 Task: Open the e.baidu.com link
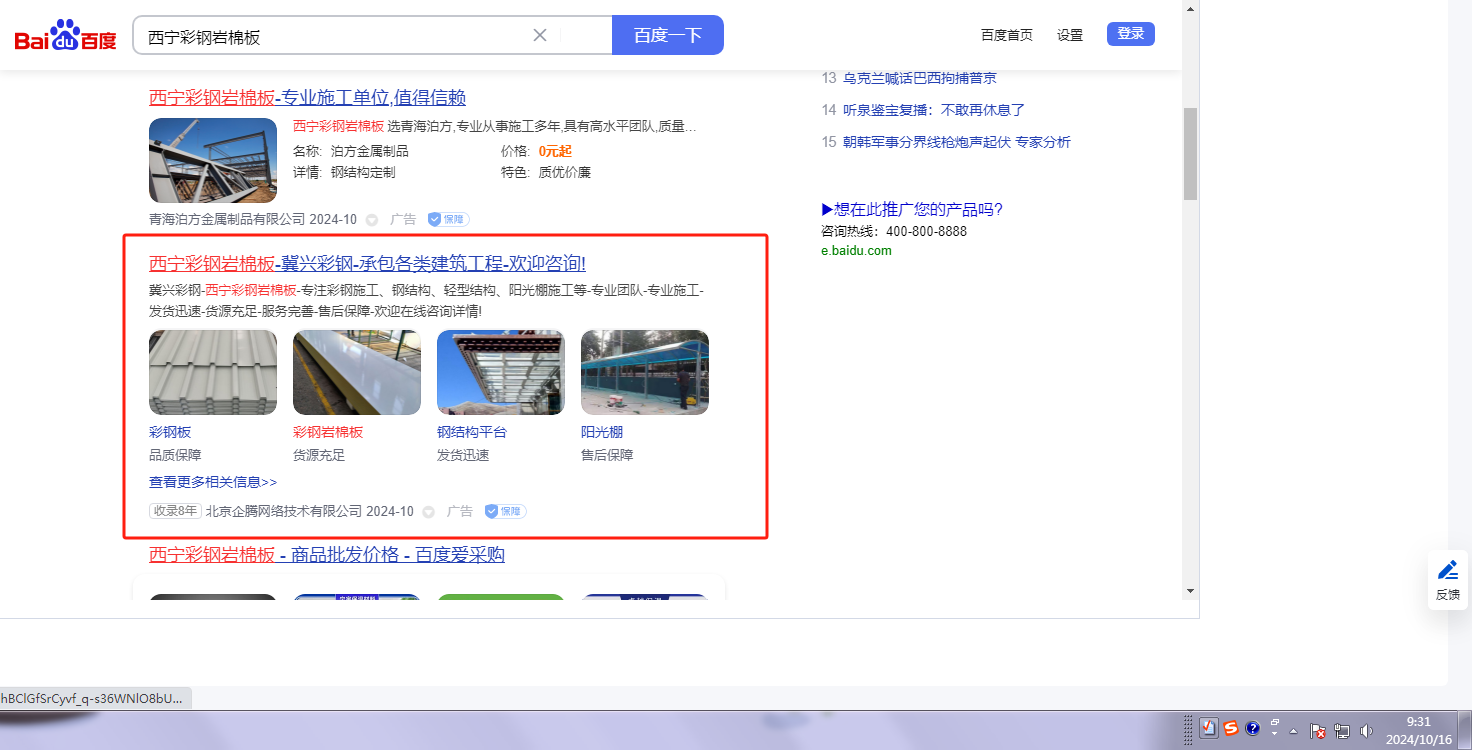pyautogui.click(x=856, y=251)
